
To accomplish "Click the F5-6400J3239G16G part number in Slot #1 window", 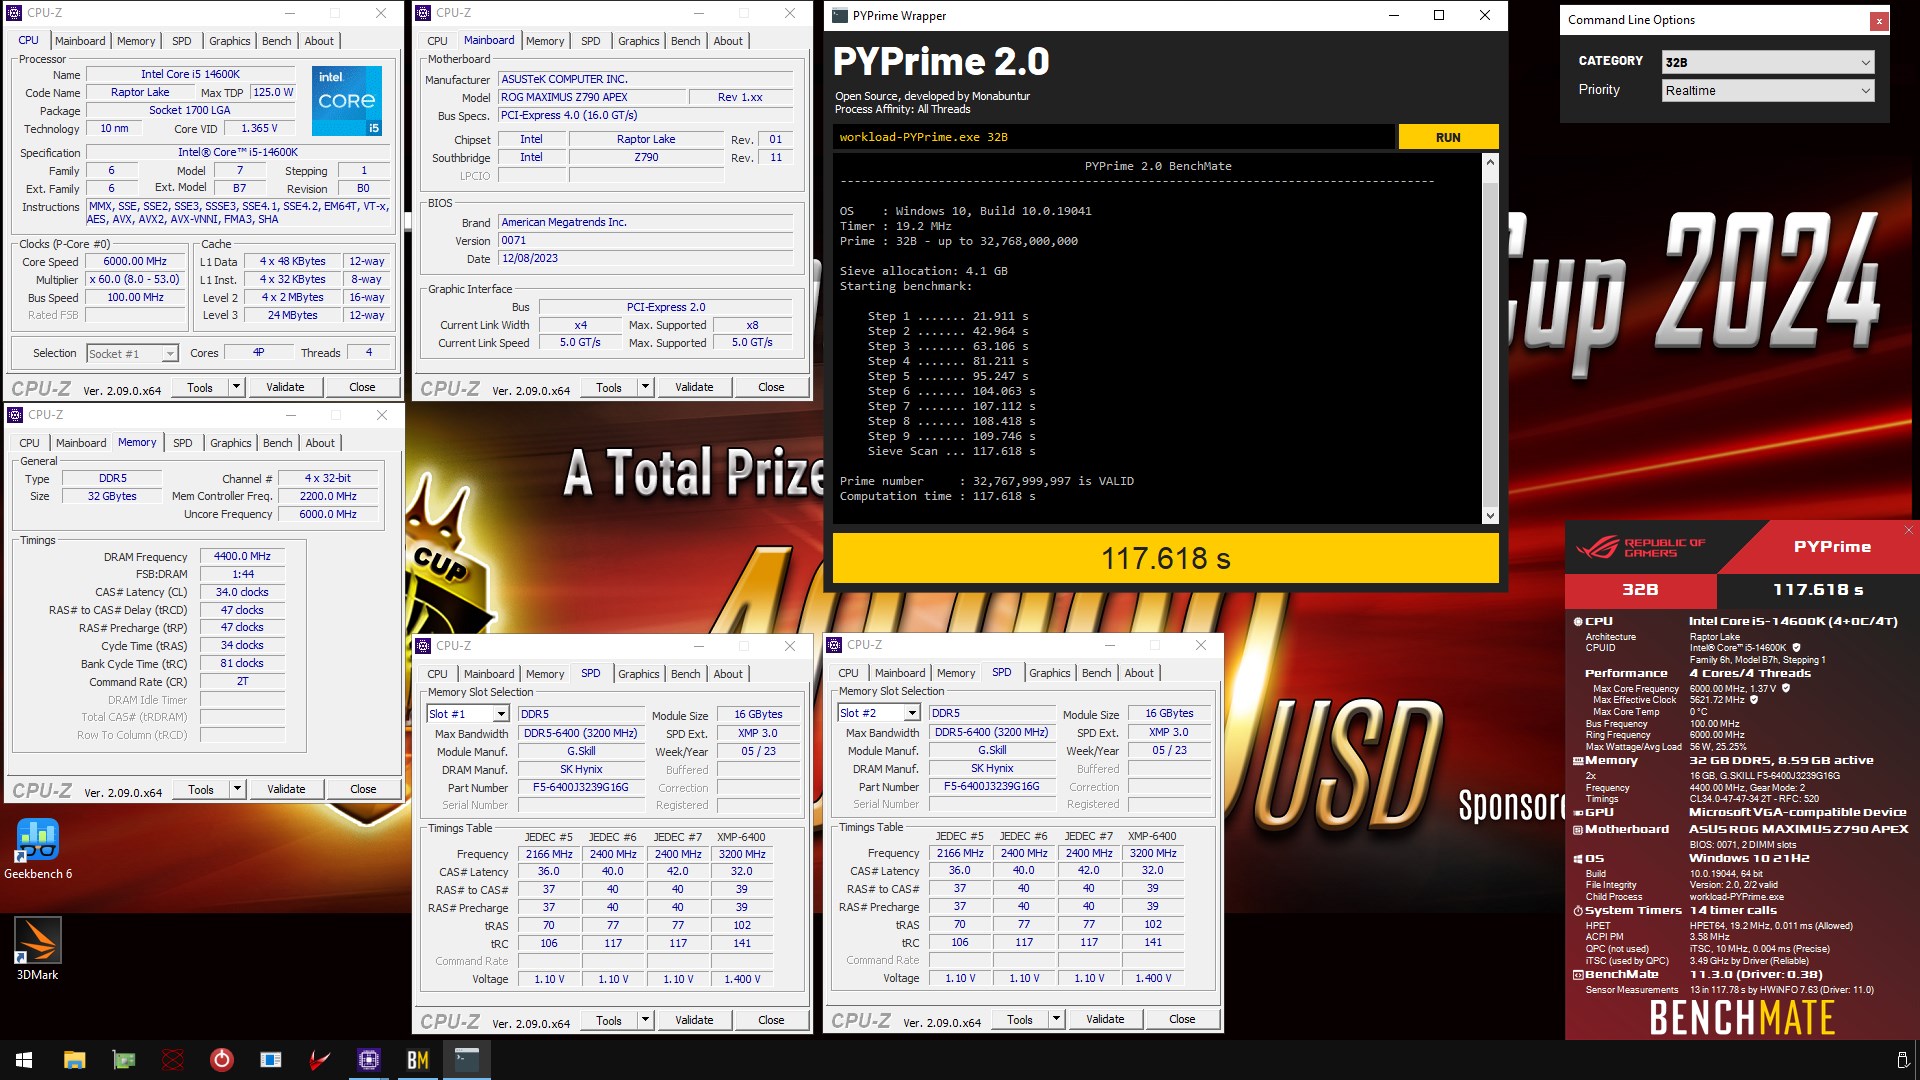I will [x=580, y=787].
